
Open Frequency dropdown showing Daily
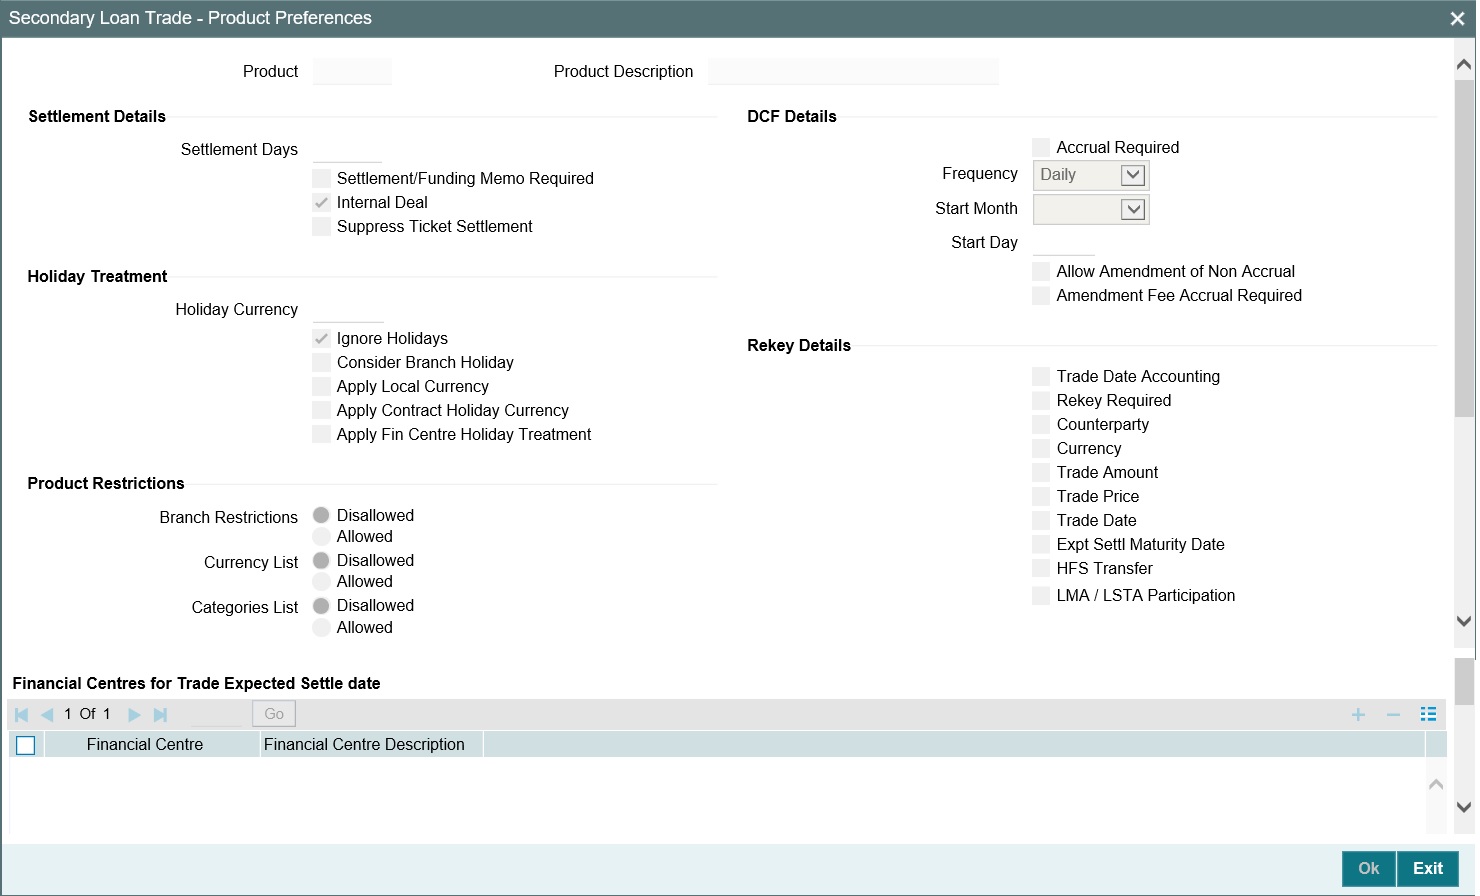click(1091, 175)
